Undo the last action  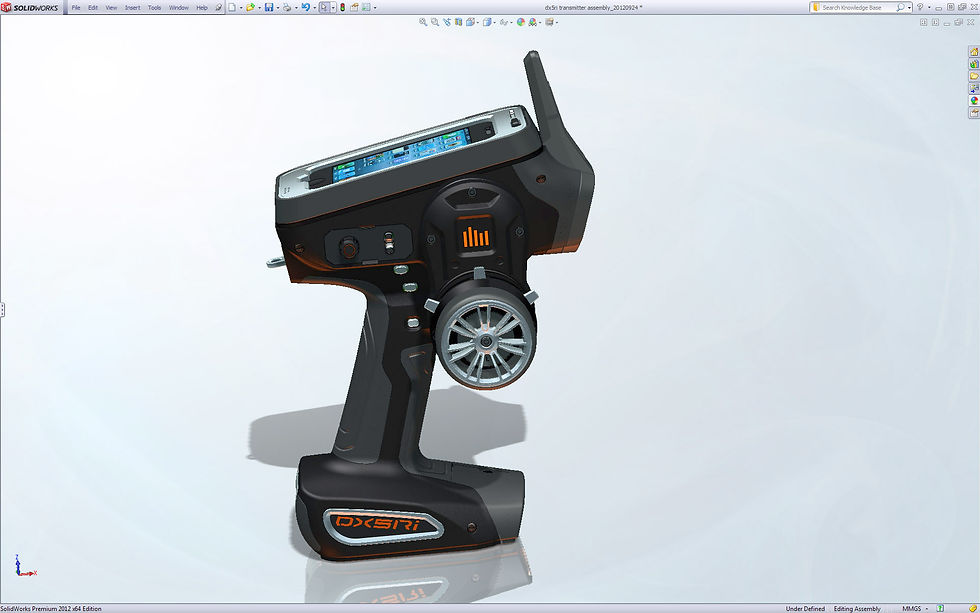306,7
